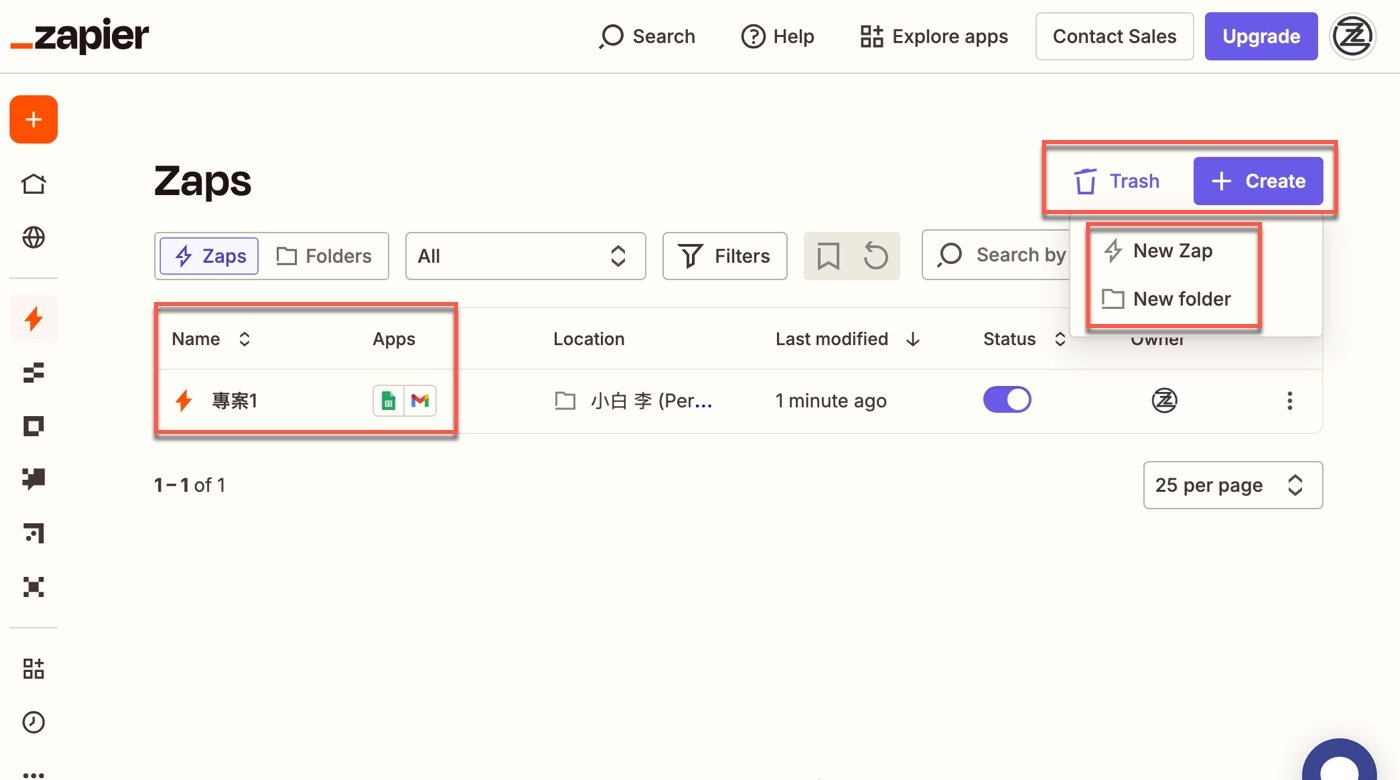Switch to the Zaps tab
The width and height of the screenshot is (1400, 780).
(x=210, y=256)
